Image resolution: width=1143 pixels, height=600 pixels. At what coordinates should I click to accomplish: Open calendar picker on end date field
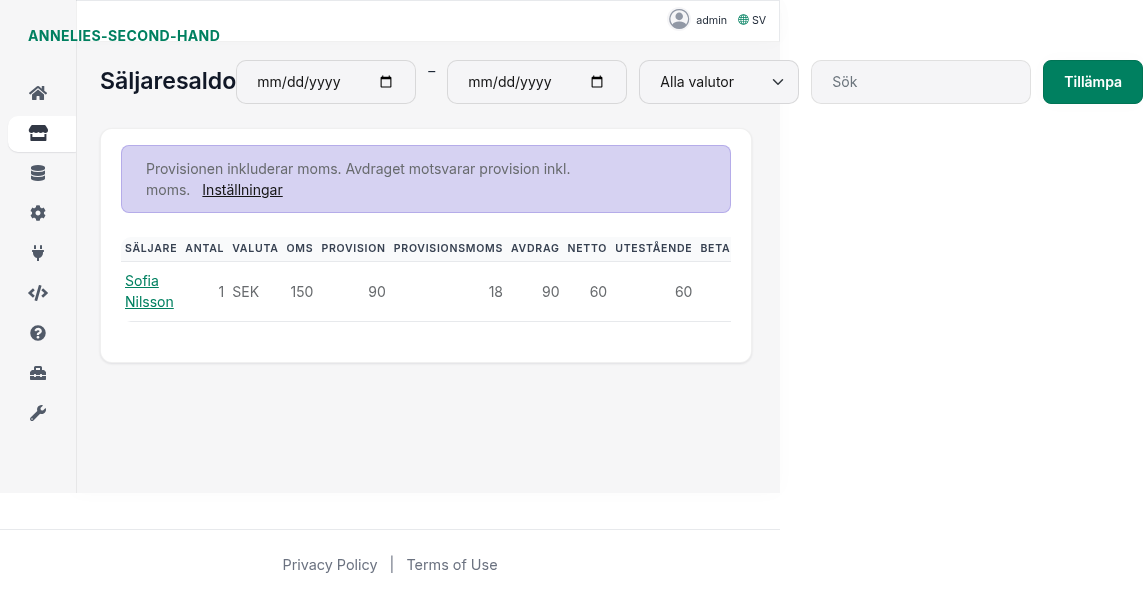(597, 82)
